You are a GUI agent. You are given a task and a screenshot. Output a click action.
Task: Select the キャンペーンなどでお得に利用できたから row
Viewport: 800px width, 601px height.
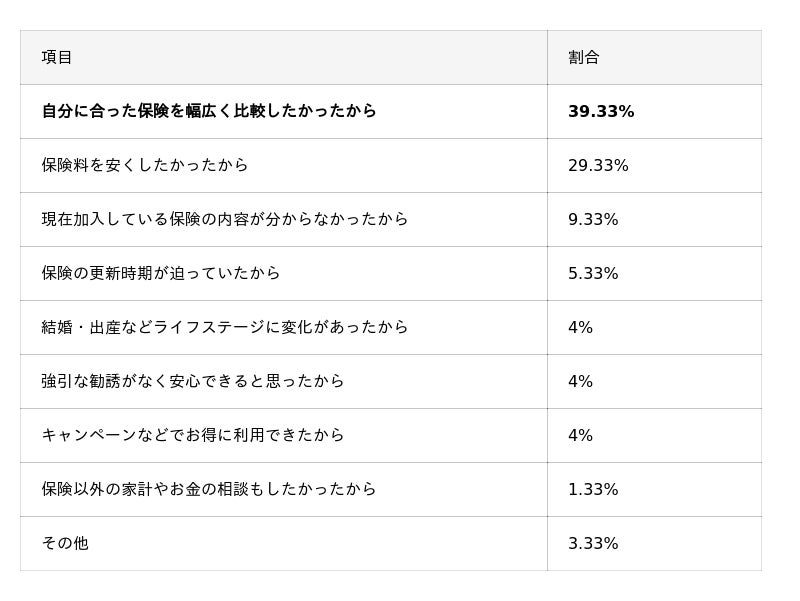(x=193, y=435)
